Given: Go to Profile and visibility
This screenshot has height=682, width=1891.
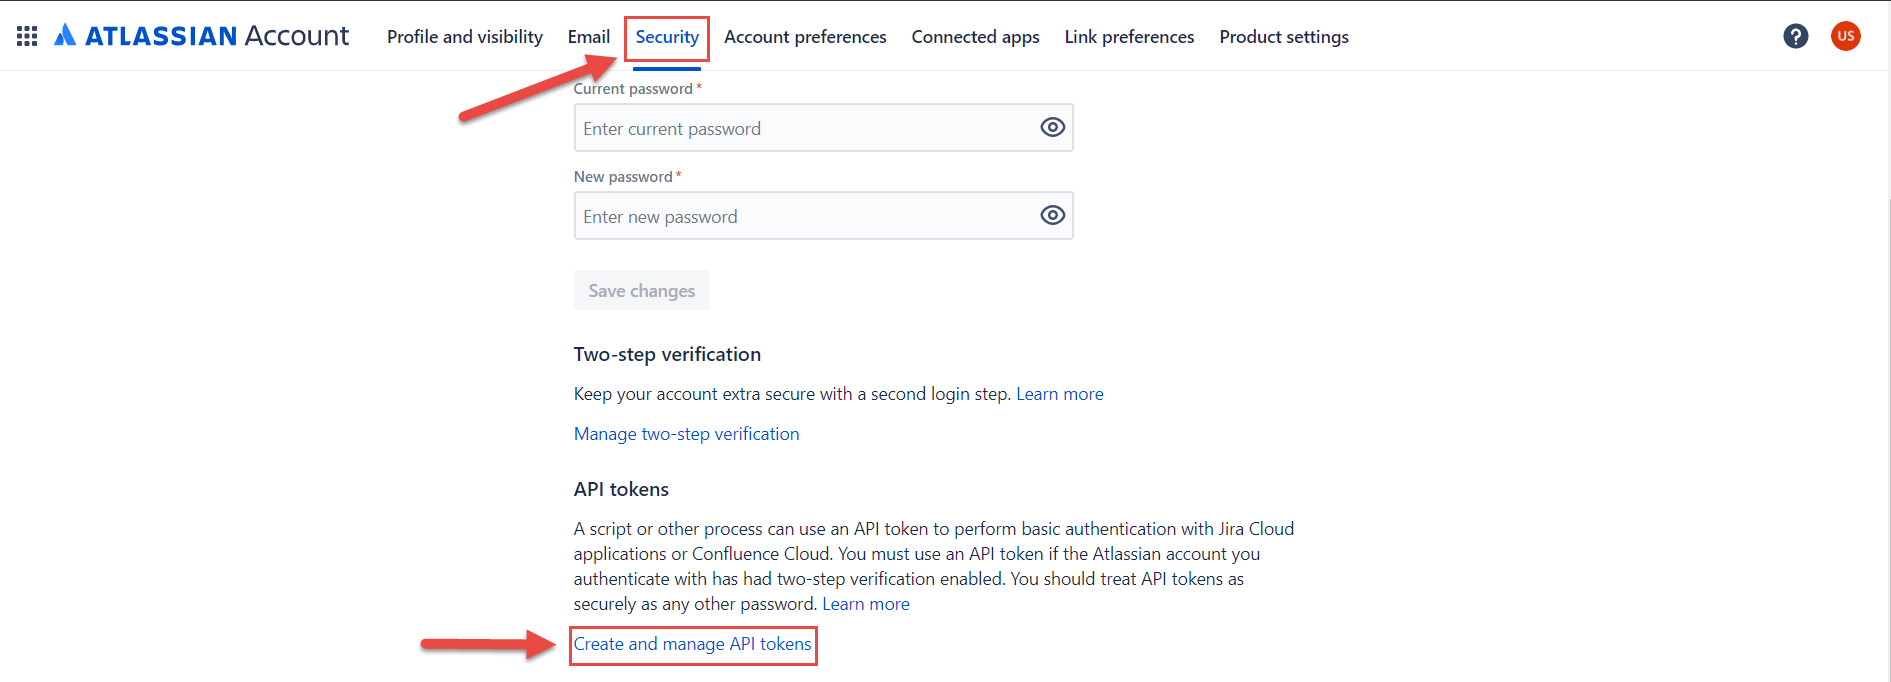Looking at the screenshot, I should 464,36.
